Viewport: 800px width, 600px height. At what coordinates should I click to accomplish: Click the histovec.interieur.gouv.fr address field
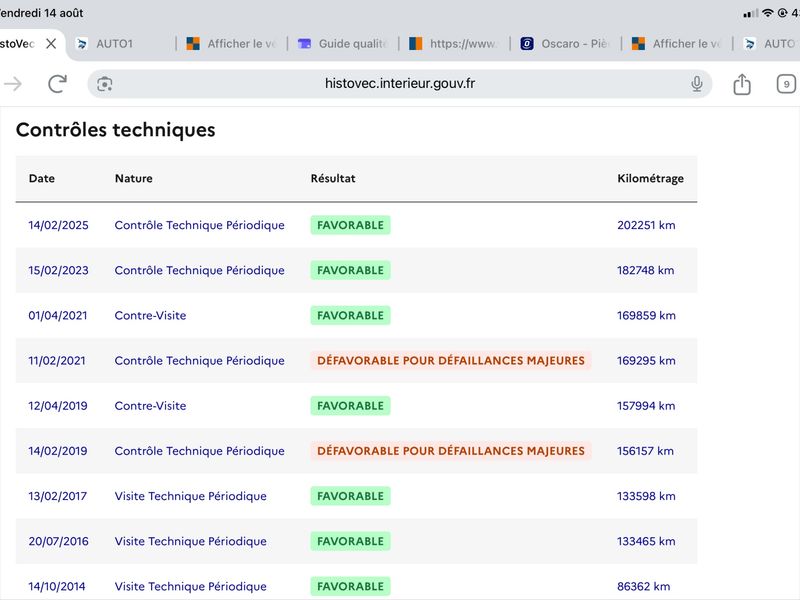tap(399, 84)
